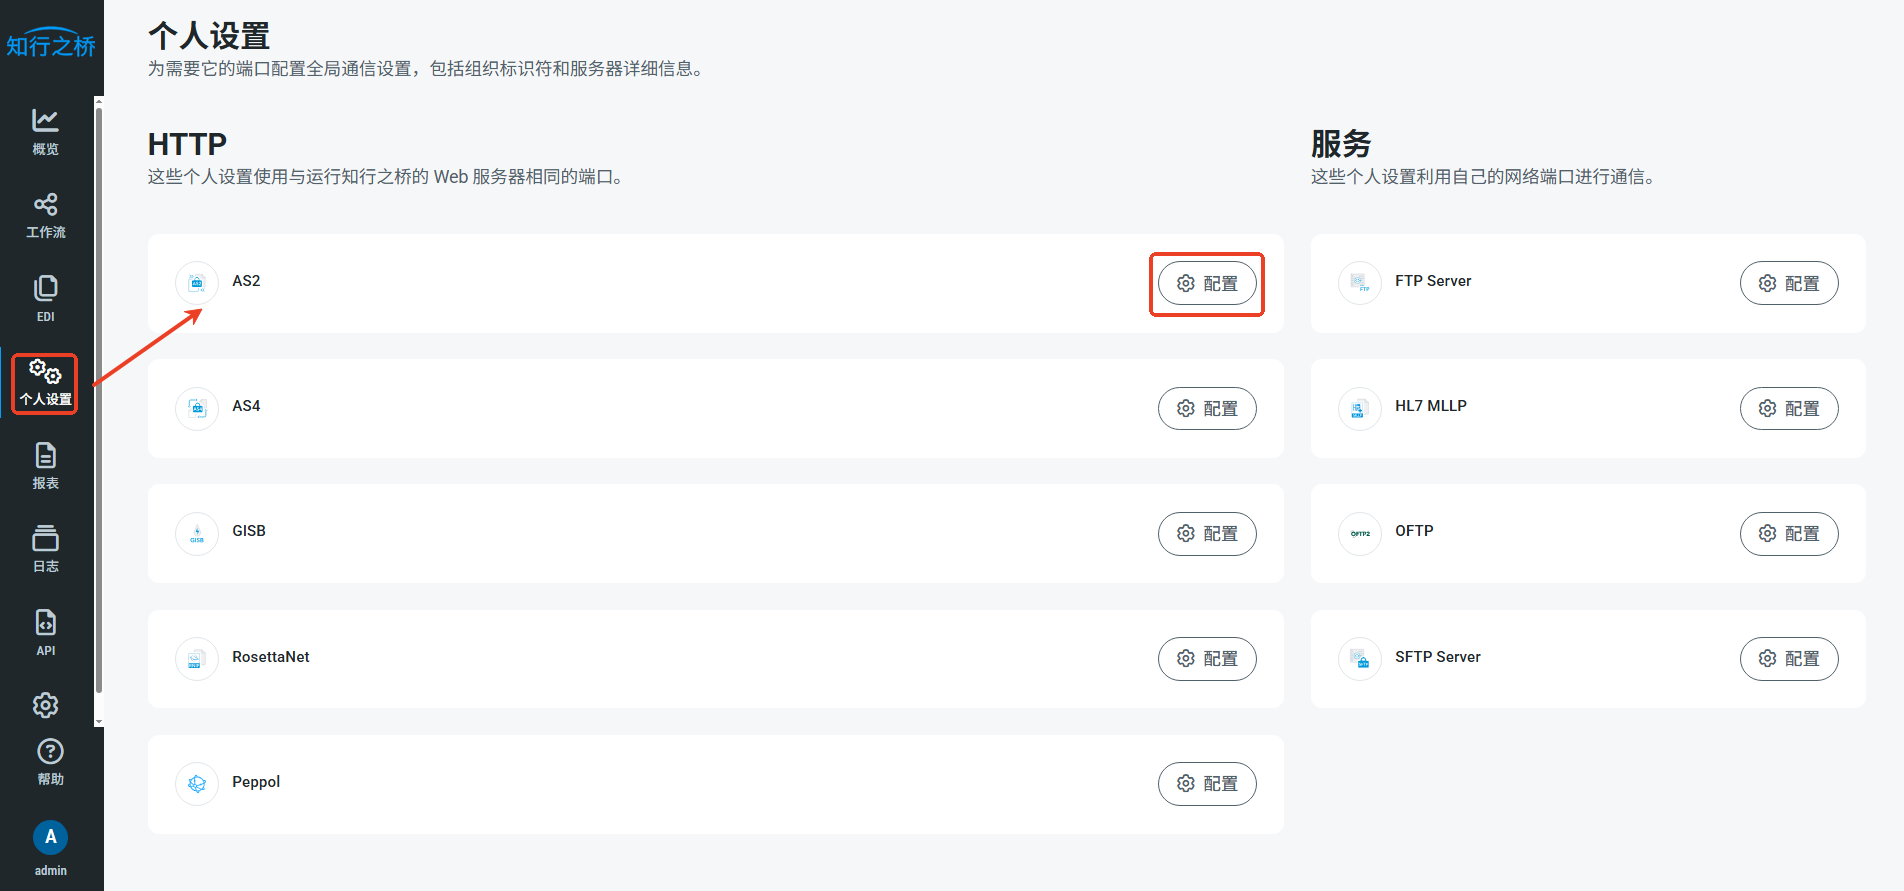Screen dimensions: 1904x891
Task: Open the 工作流 workflow sidebar icon
Action: pyautogui.click(x=45, y=215)
